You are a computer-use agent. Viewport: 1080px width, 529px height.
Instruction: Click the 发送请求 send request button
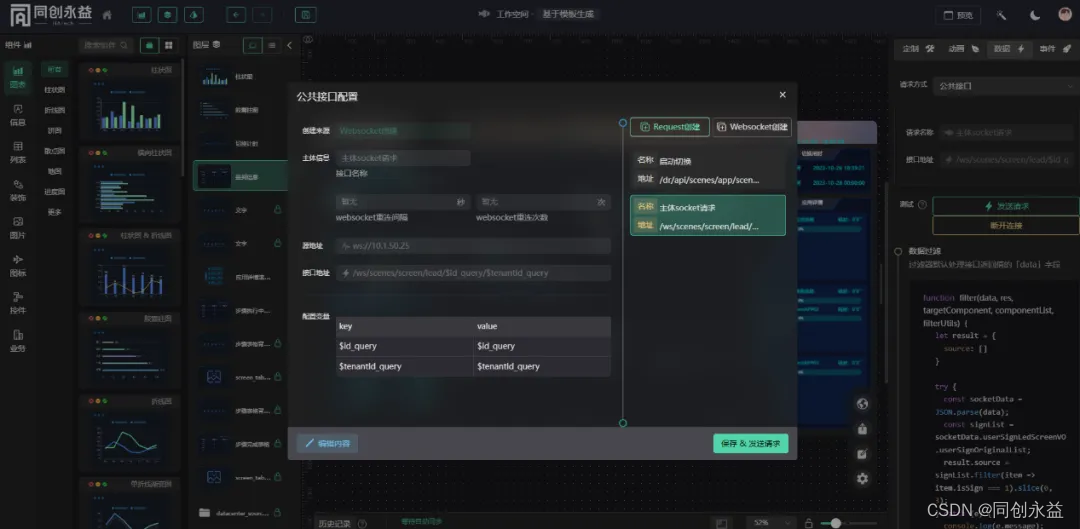pos(1006,206)
